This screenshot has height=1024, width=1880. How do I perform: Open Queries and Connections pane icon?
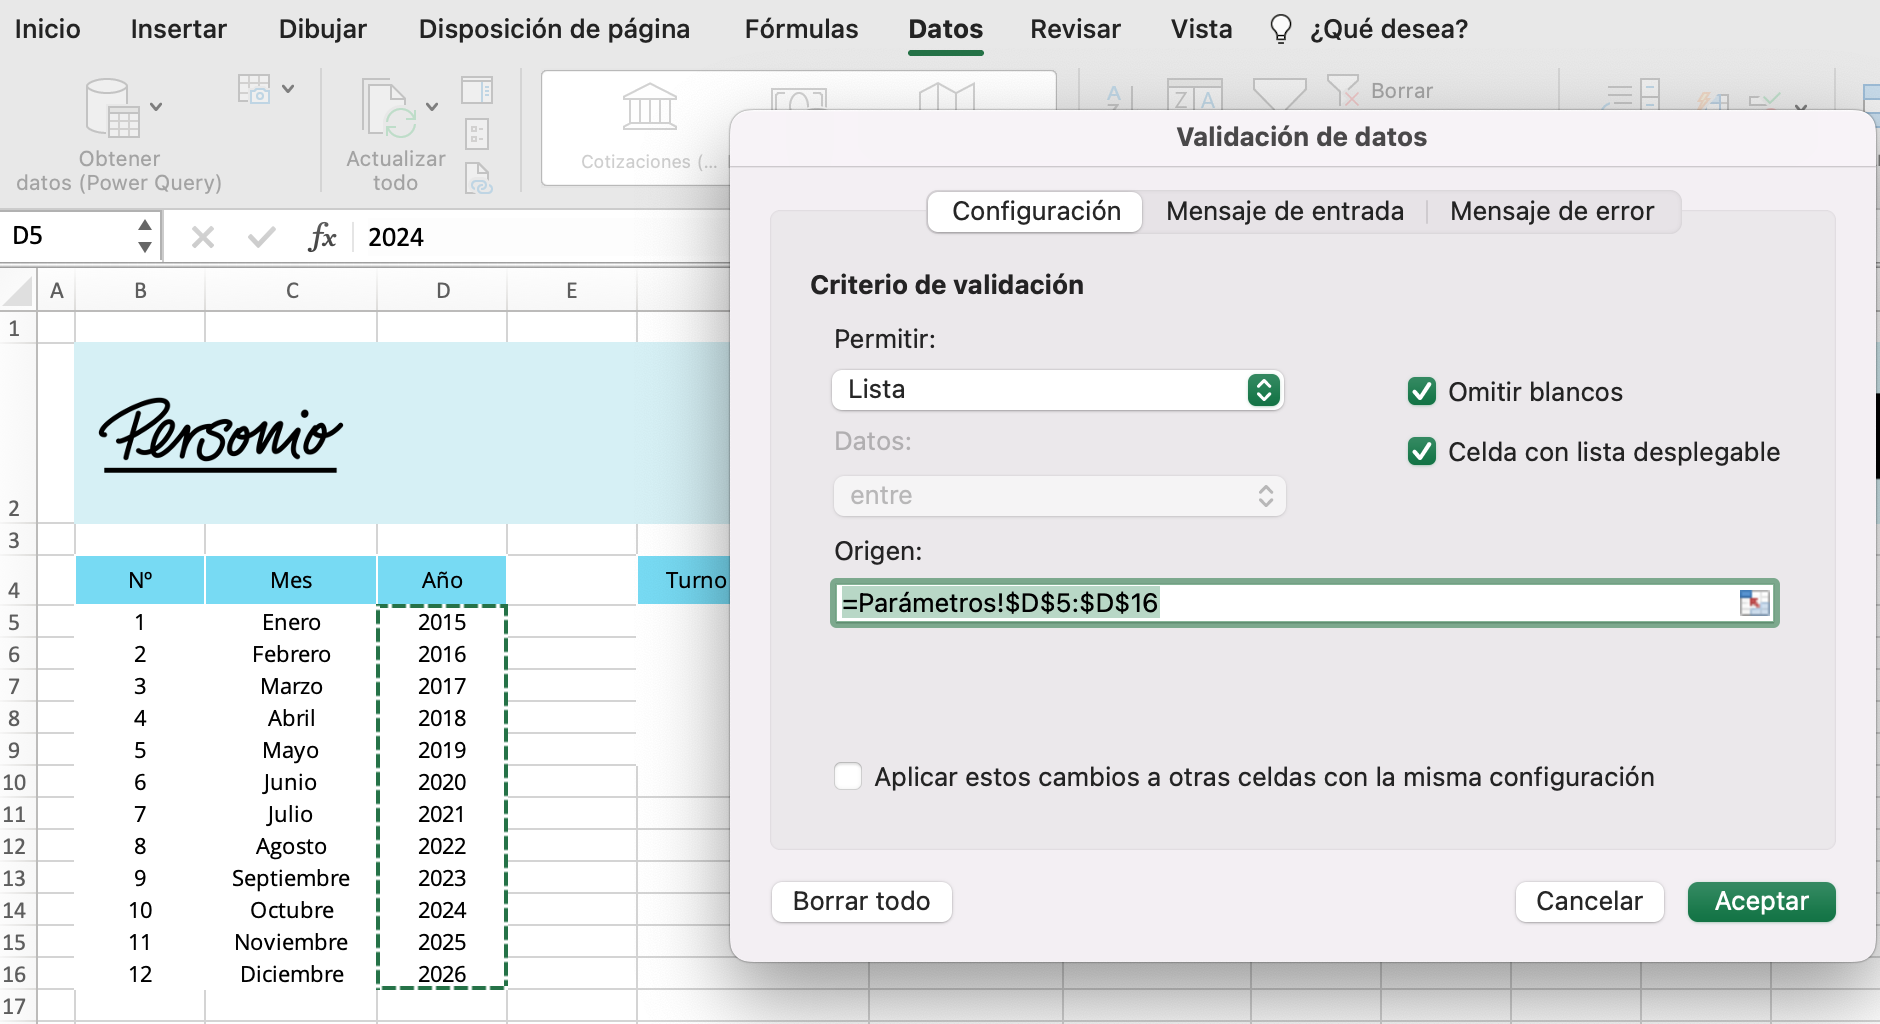[477, 90]
